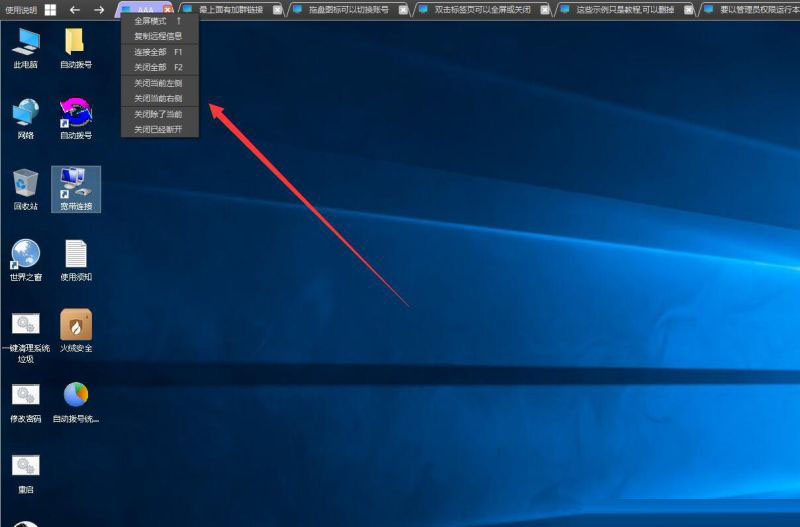Click the 使用说明 button in top bar
Viewport: 800px width, 527px height.
point(20,9)
